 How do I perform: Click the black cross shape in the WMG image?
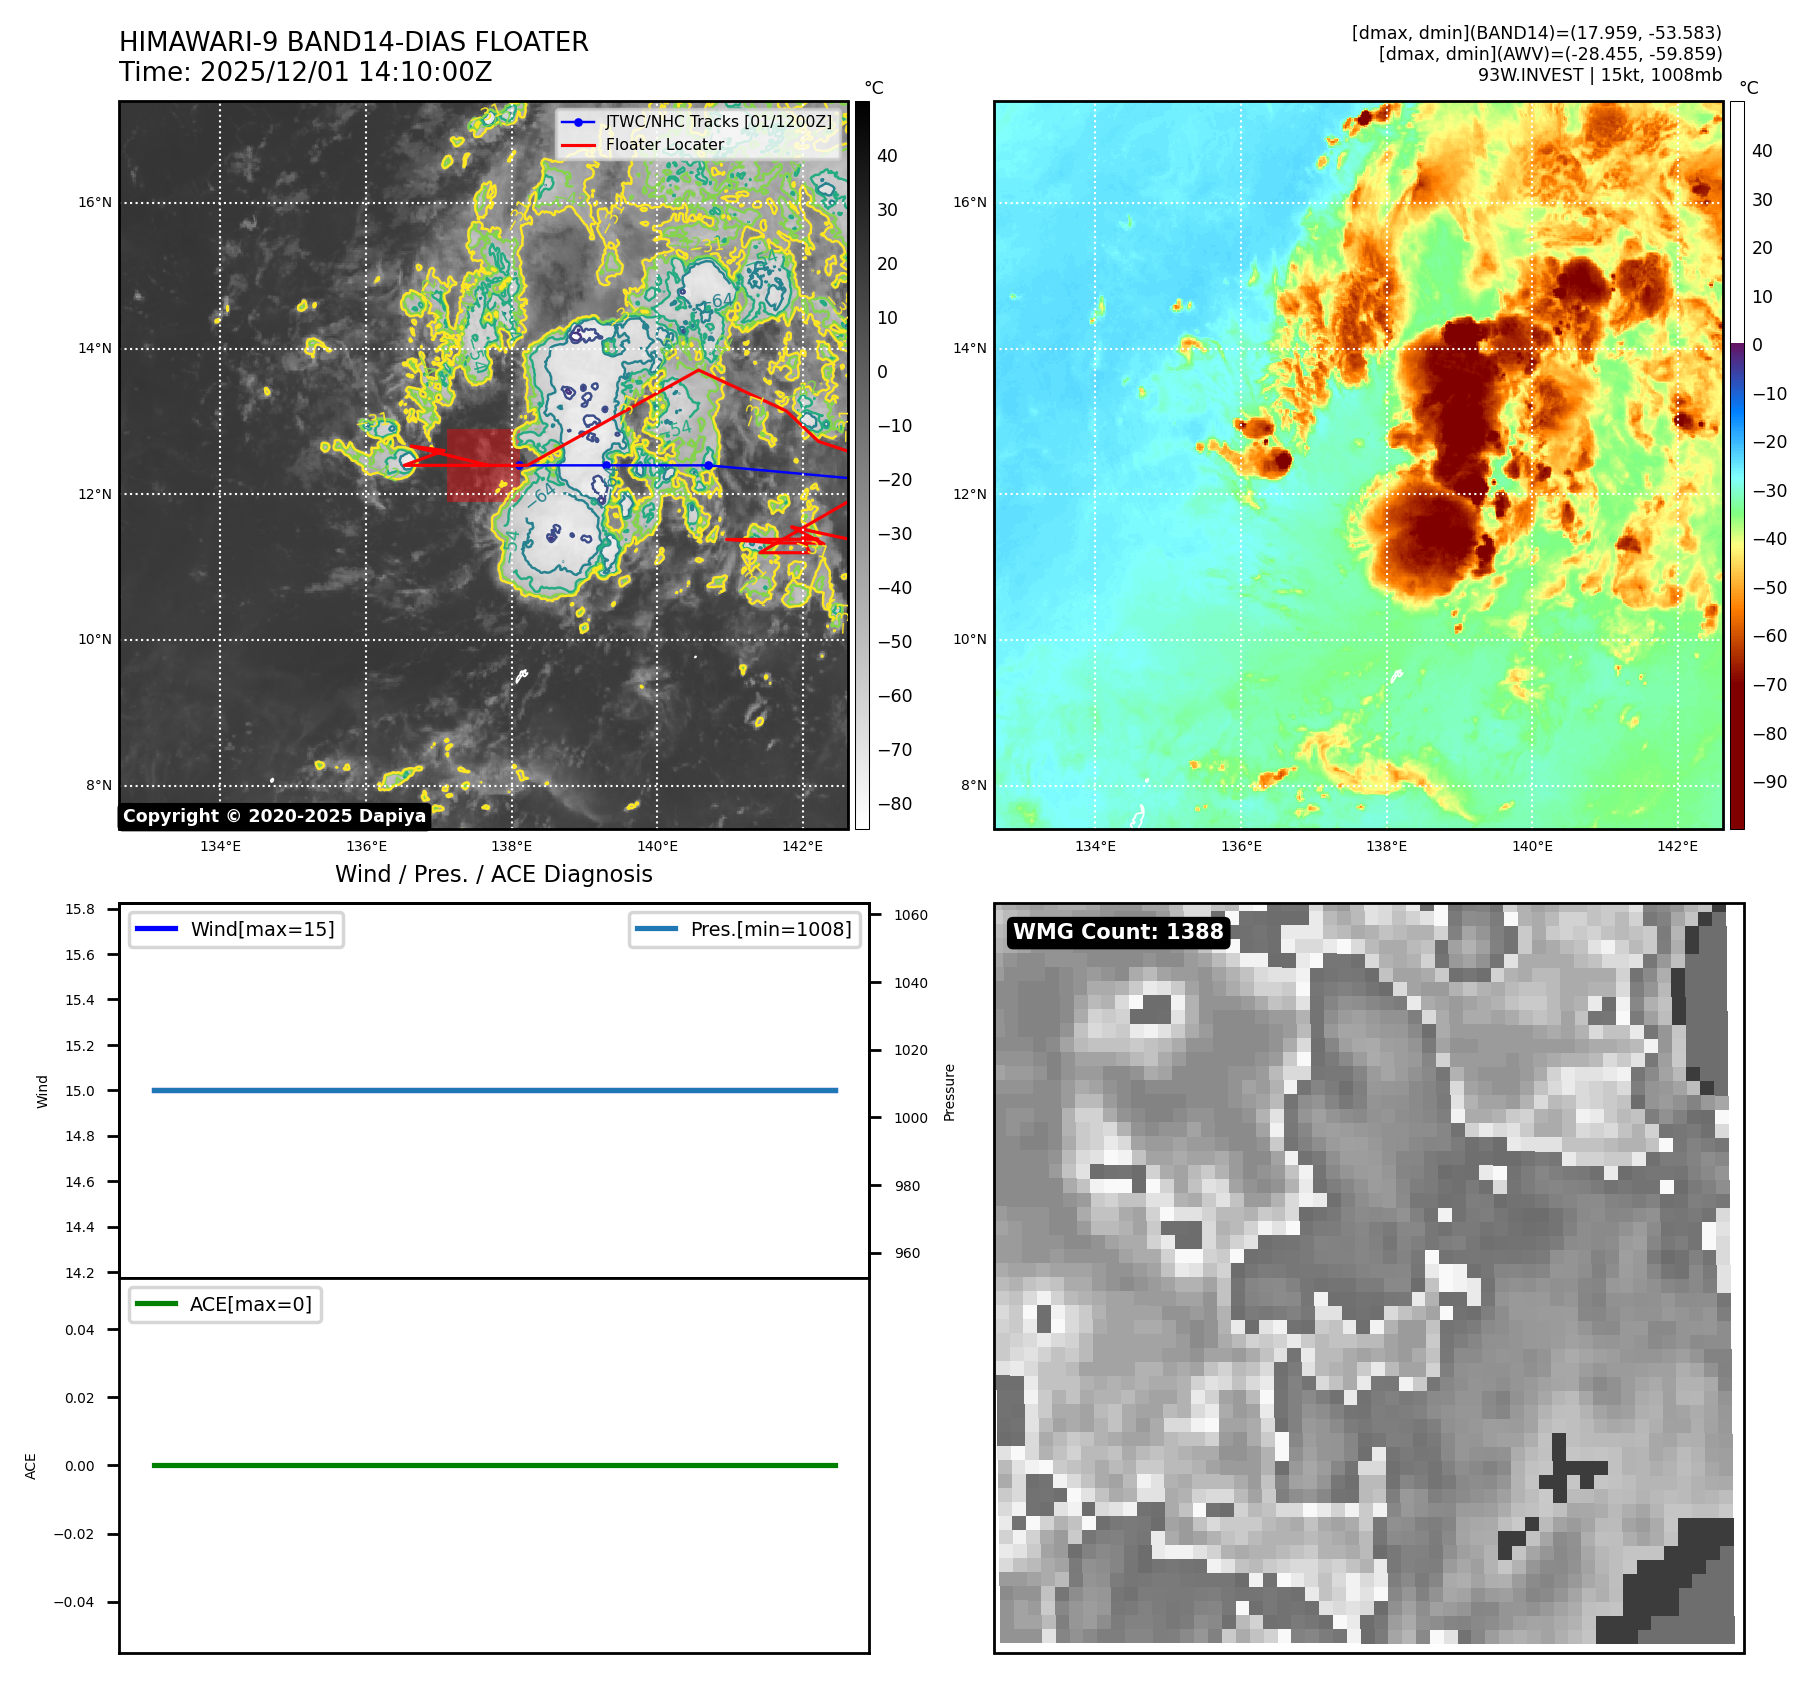click(x=1563, y=1468)
